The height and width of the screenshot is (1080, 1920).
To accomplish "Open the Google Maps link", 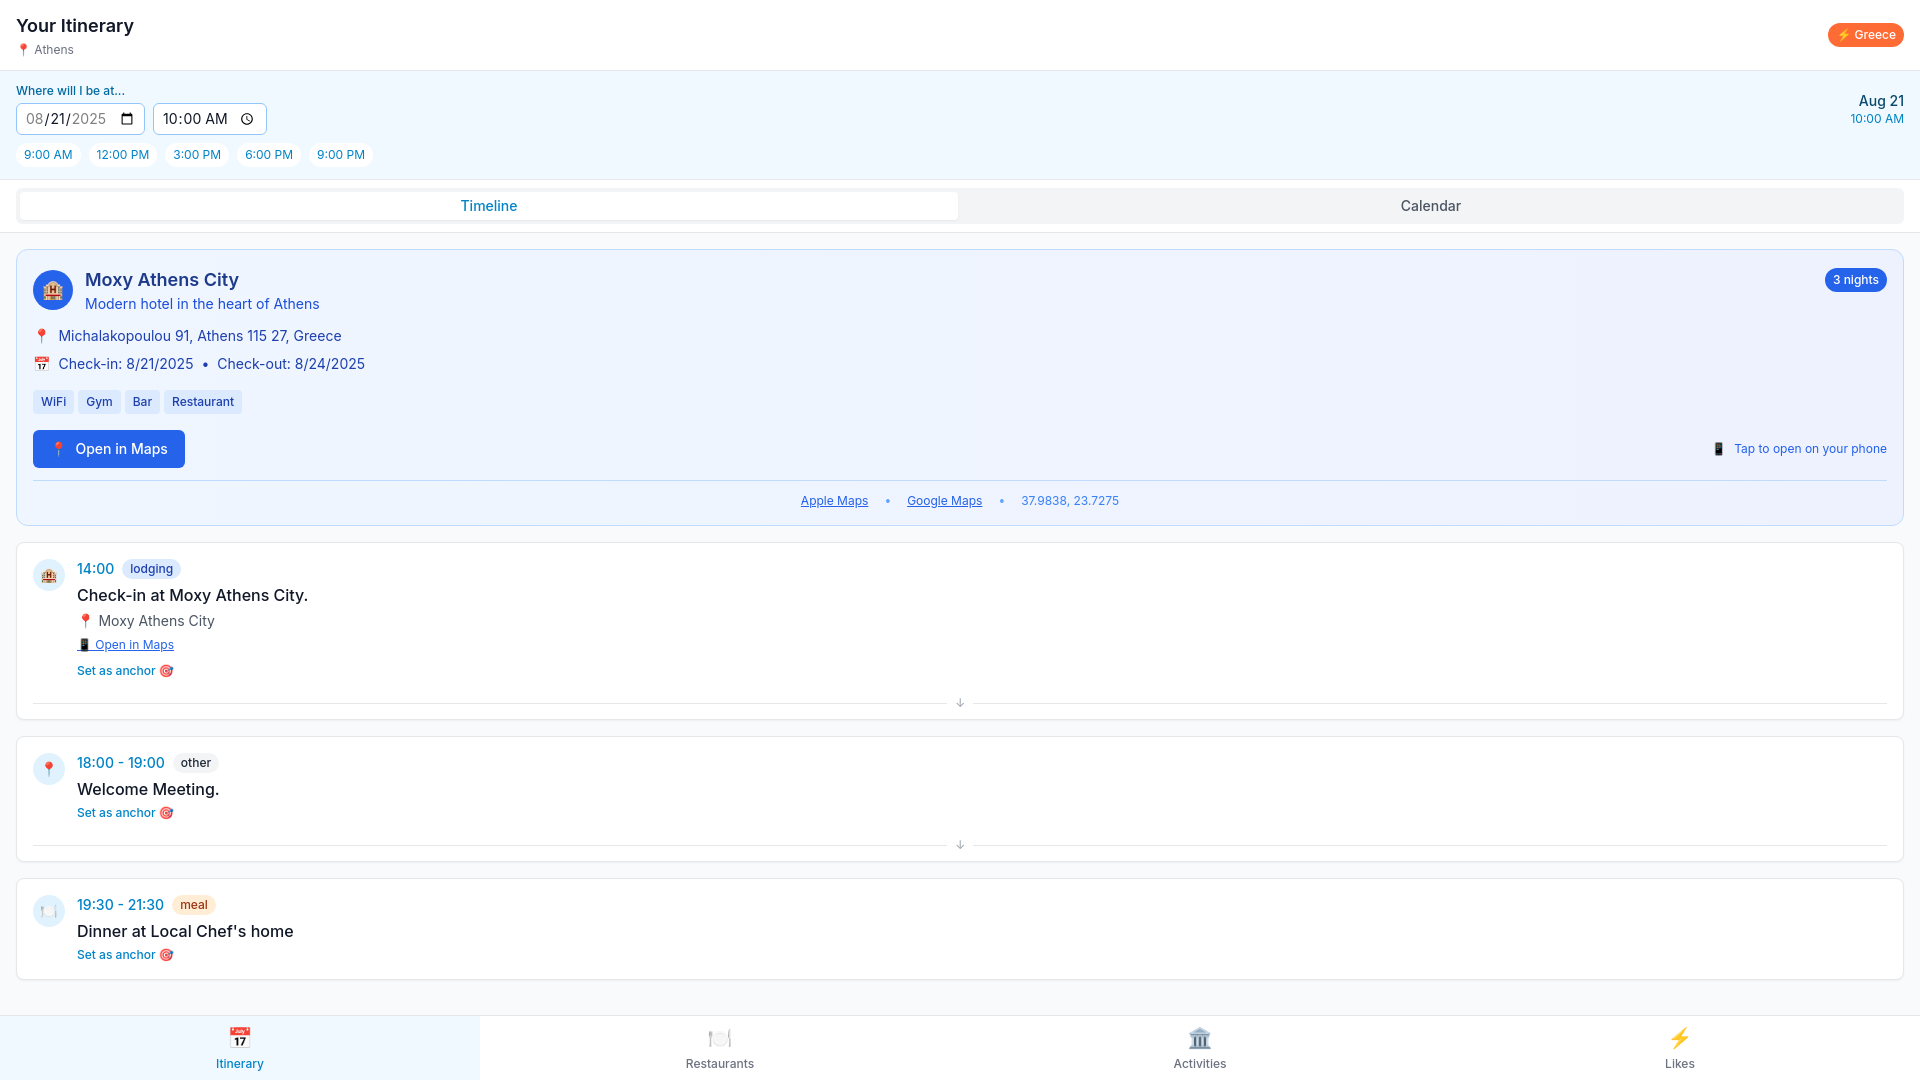I will pyautogui.click(x=944, y=501).
